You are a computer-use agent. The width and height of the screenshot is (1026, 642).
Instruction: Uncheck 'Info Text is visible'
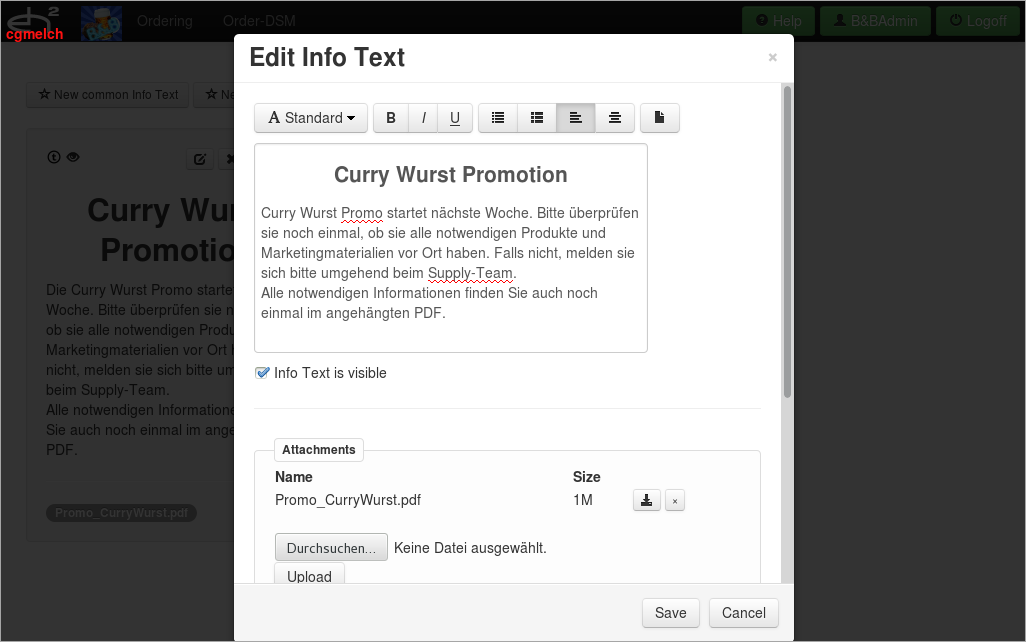pyautogui.click(x=262, y=372)
